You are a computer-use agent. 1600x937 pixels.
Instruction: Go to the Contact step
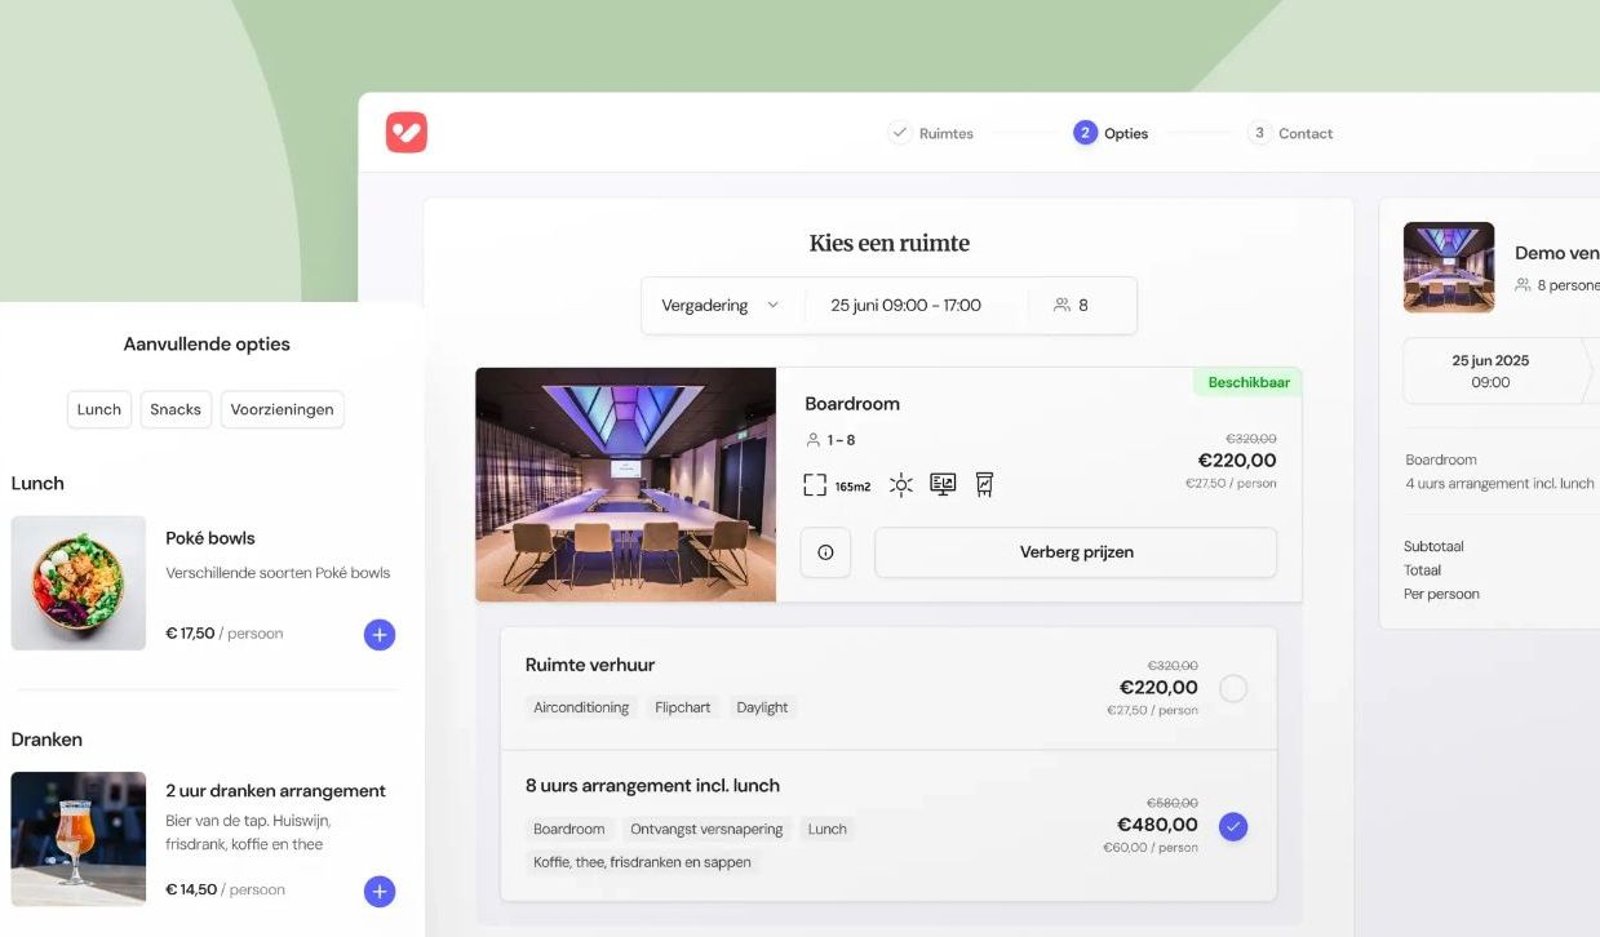pos(1290,133)
